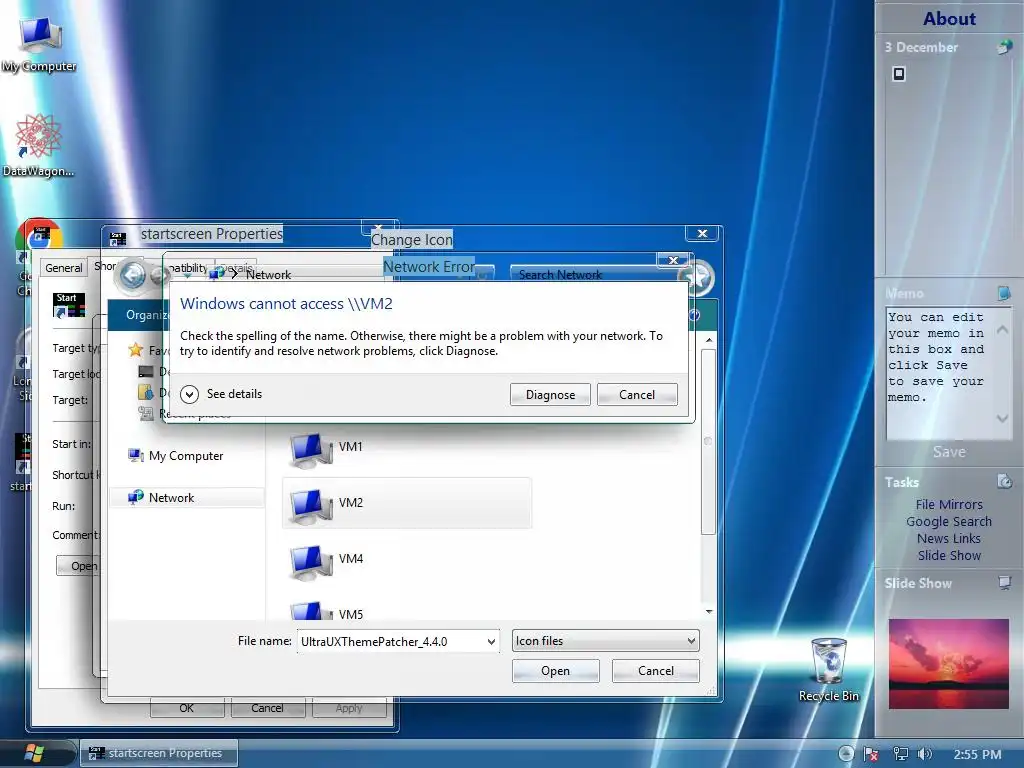1024x768 pixels.
Task: Click the startscreen shortcut icon in Properties
Action: [69, 305]
